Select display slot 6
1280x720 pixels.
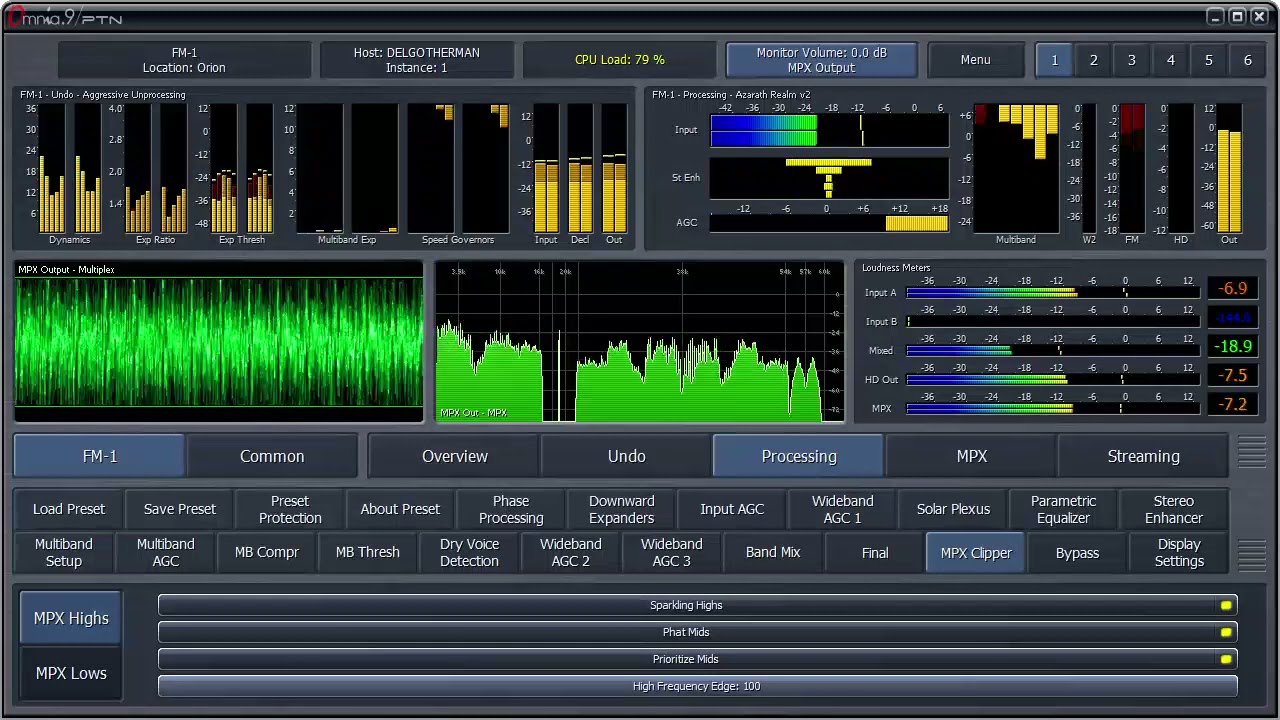1247,60
